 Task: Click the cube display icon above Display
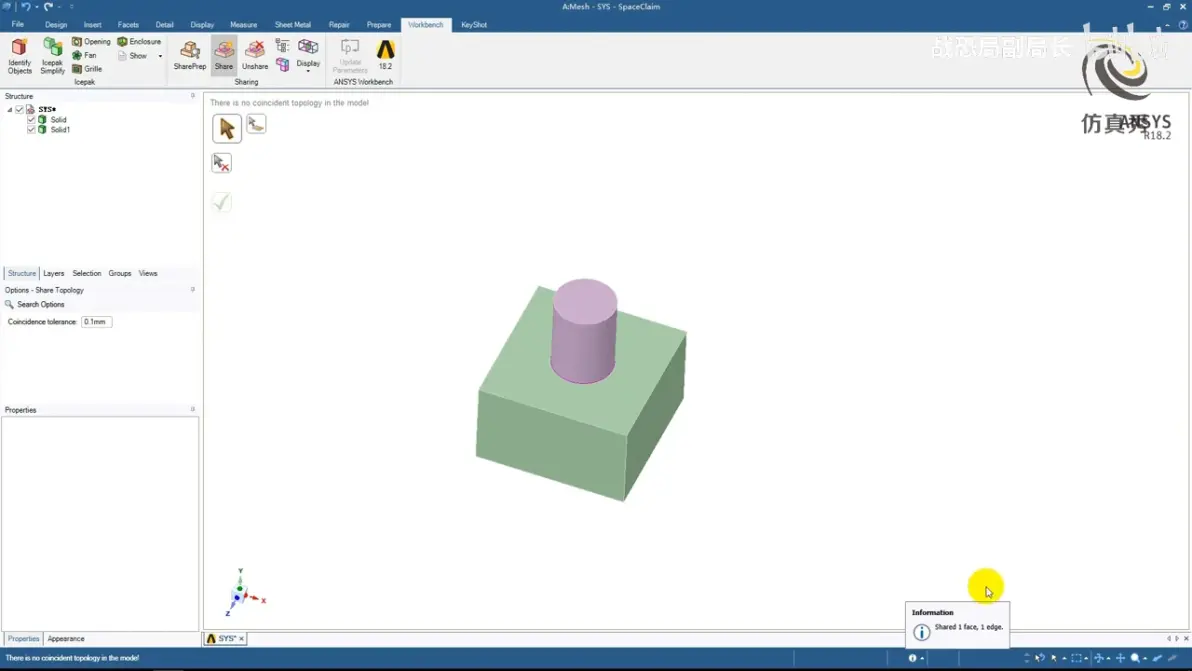(x=308, y=47)
